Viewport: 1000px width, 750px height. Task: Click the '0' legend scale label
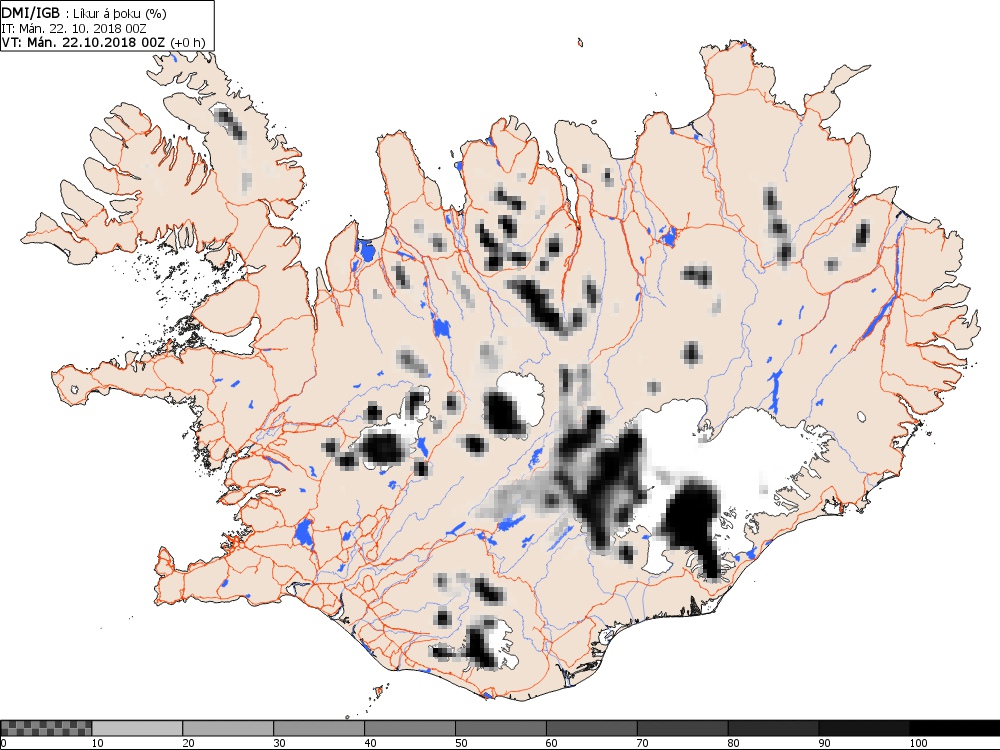3,743
